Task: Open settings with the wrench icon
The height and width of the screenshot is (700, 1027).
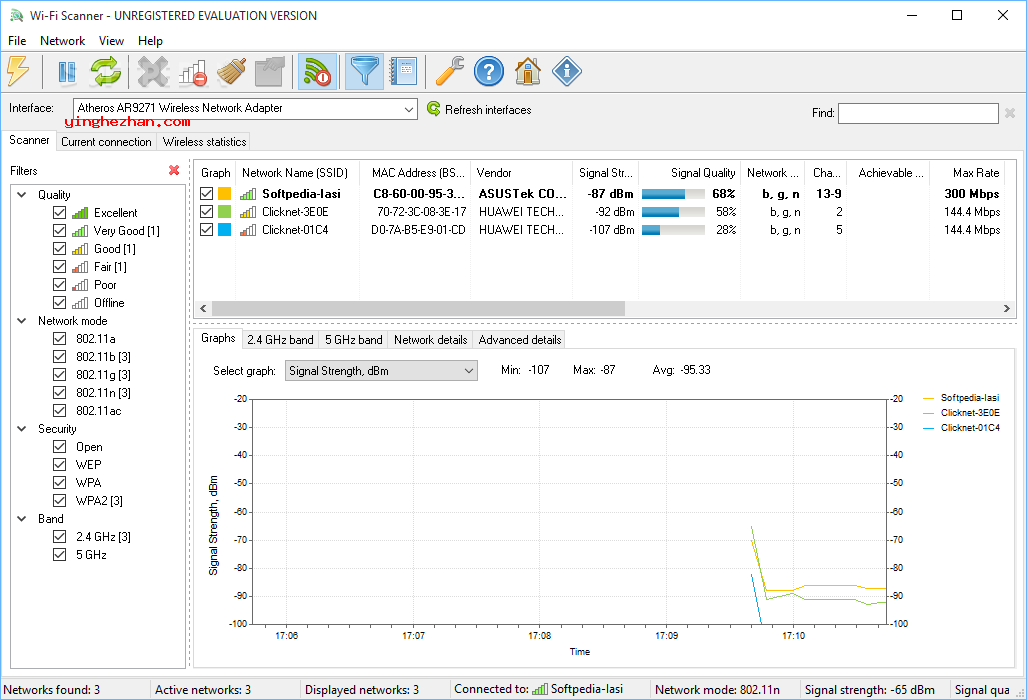Action: pyautogui.click(x=449, y=71)
